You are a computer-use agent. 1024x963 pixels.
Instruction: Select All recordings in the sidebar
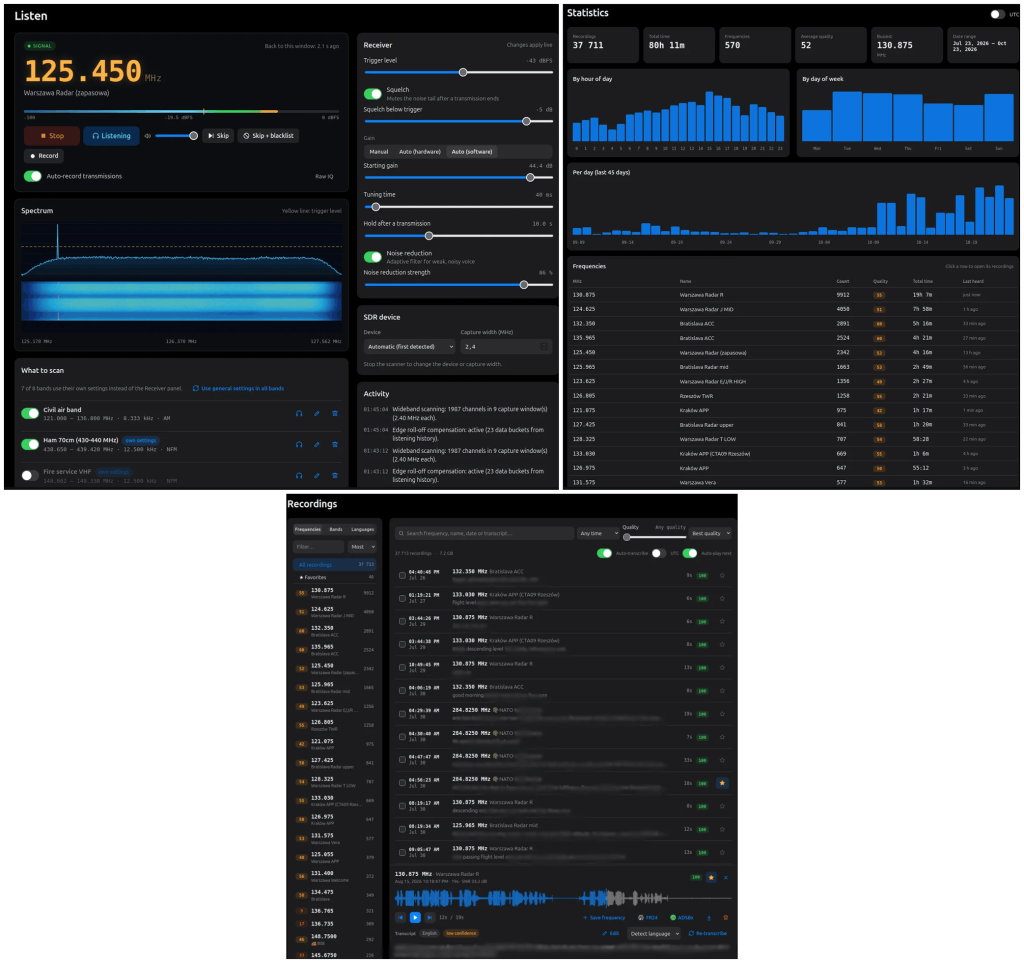click(x=335, y=565)
